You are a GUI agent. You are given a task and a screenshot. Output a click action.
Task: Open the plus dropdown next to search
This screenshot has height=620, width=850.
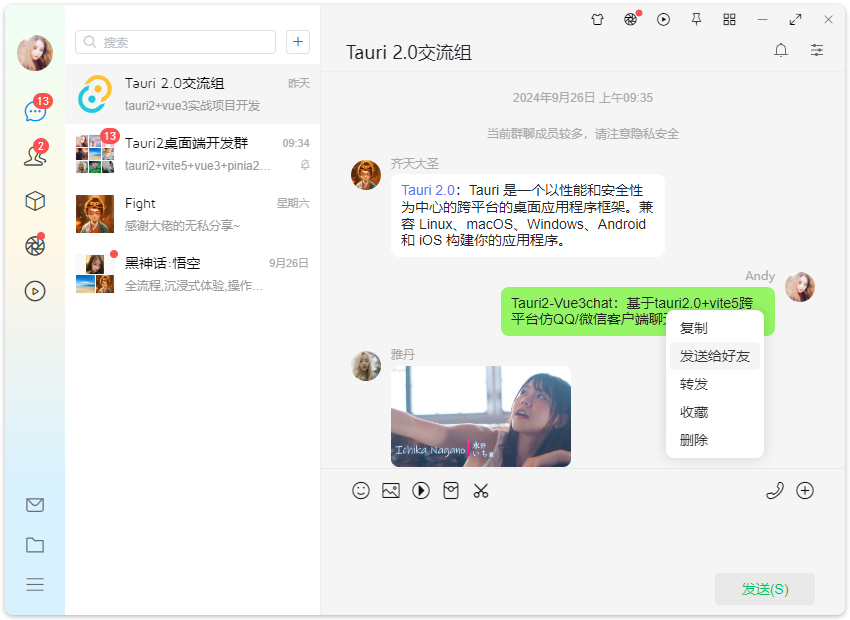297,42
